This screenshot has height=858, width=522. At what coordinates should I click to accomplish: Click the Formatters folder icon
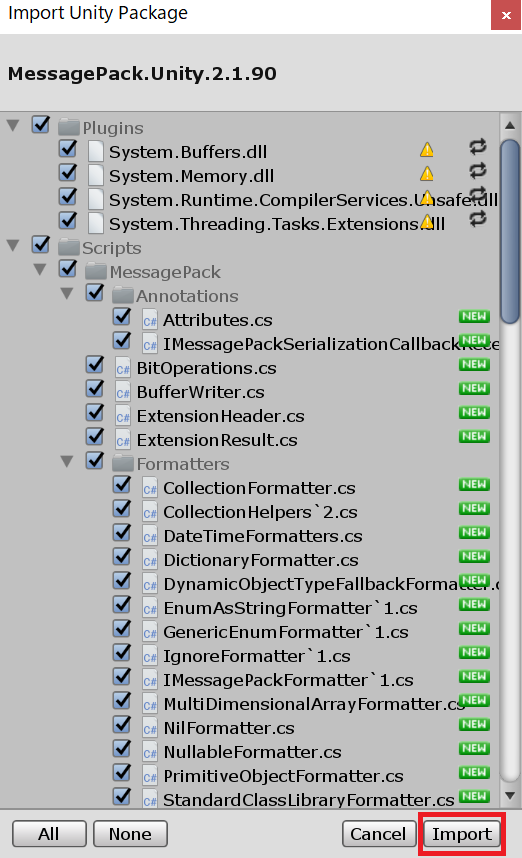click(x=123, y=463)
